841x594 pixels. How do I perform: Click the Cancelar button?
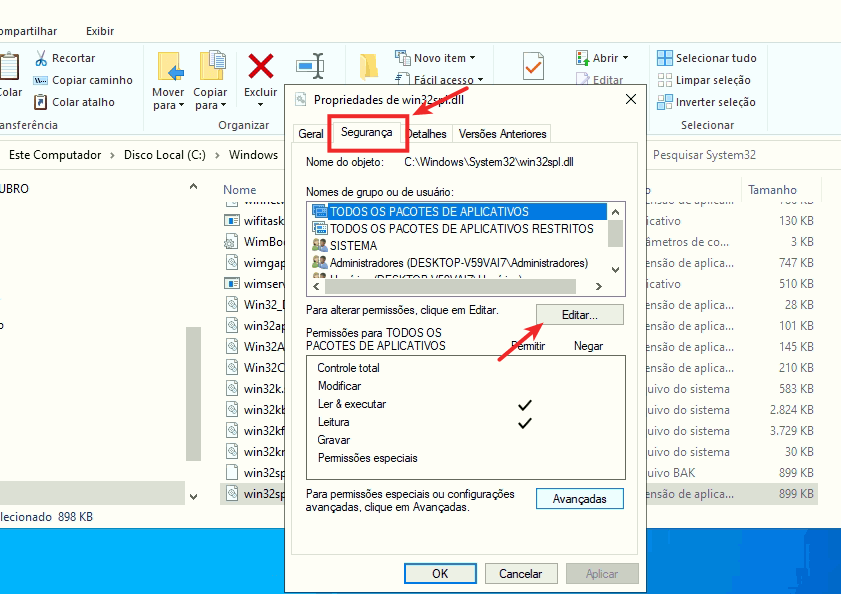coord(521,574)
